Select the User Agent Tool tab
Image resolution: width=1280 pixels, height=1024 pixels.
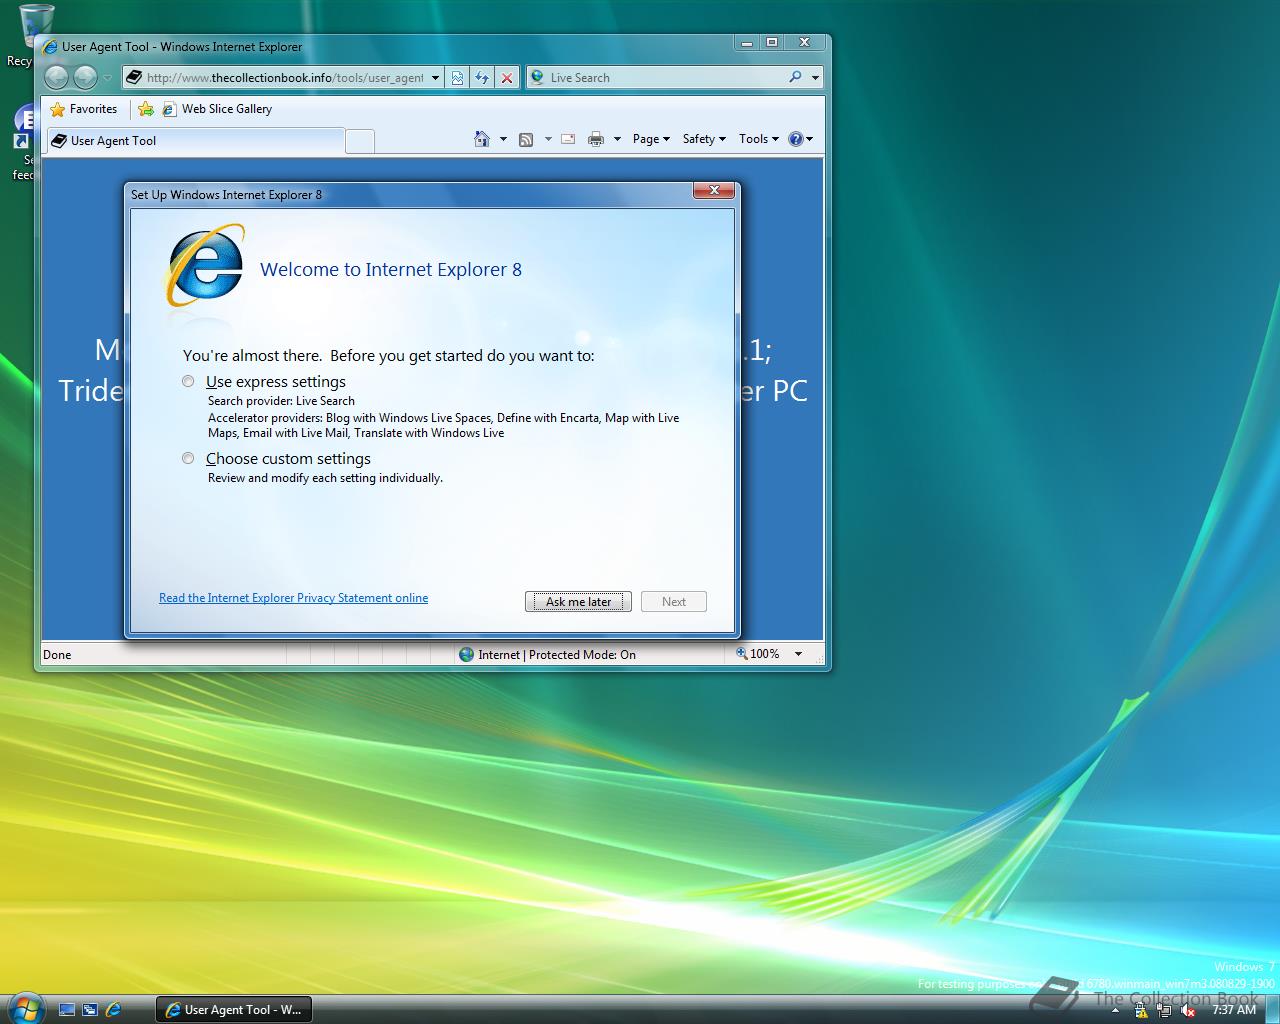pyautogui.click(x=195, y=141)
